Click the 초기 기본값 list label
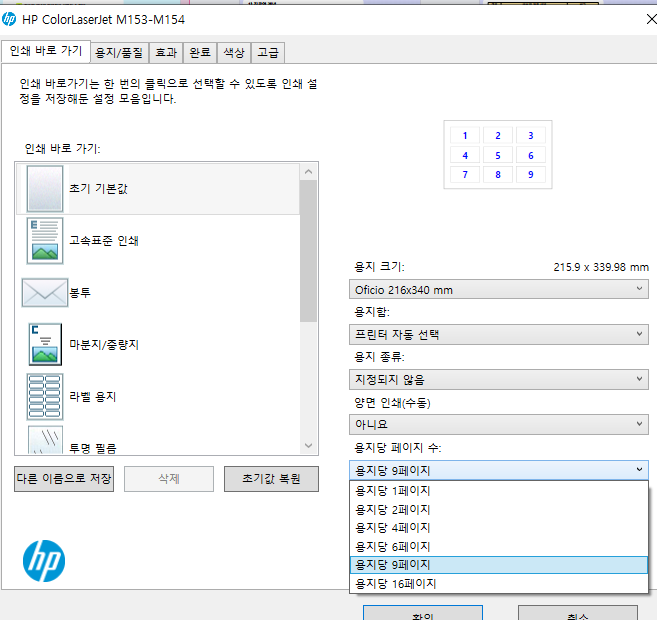The height and width of the screenshot is (620, 657). point(98,189)
